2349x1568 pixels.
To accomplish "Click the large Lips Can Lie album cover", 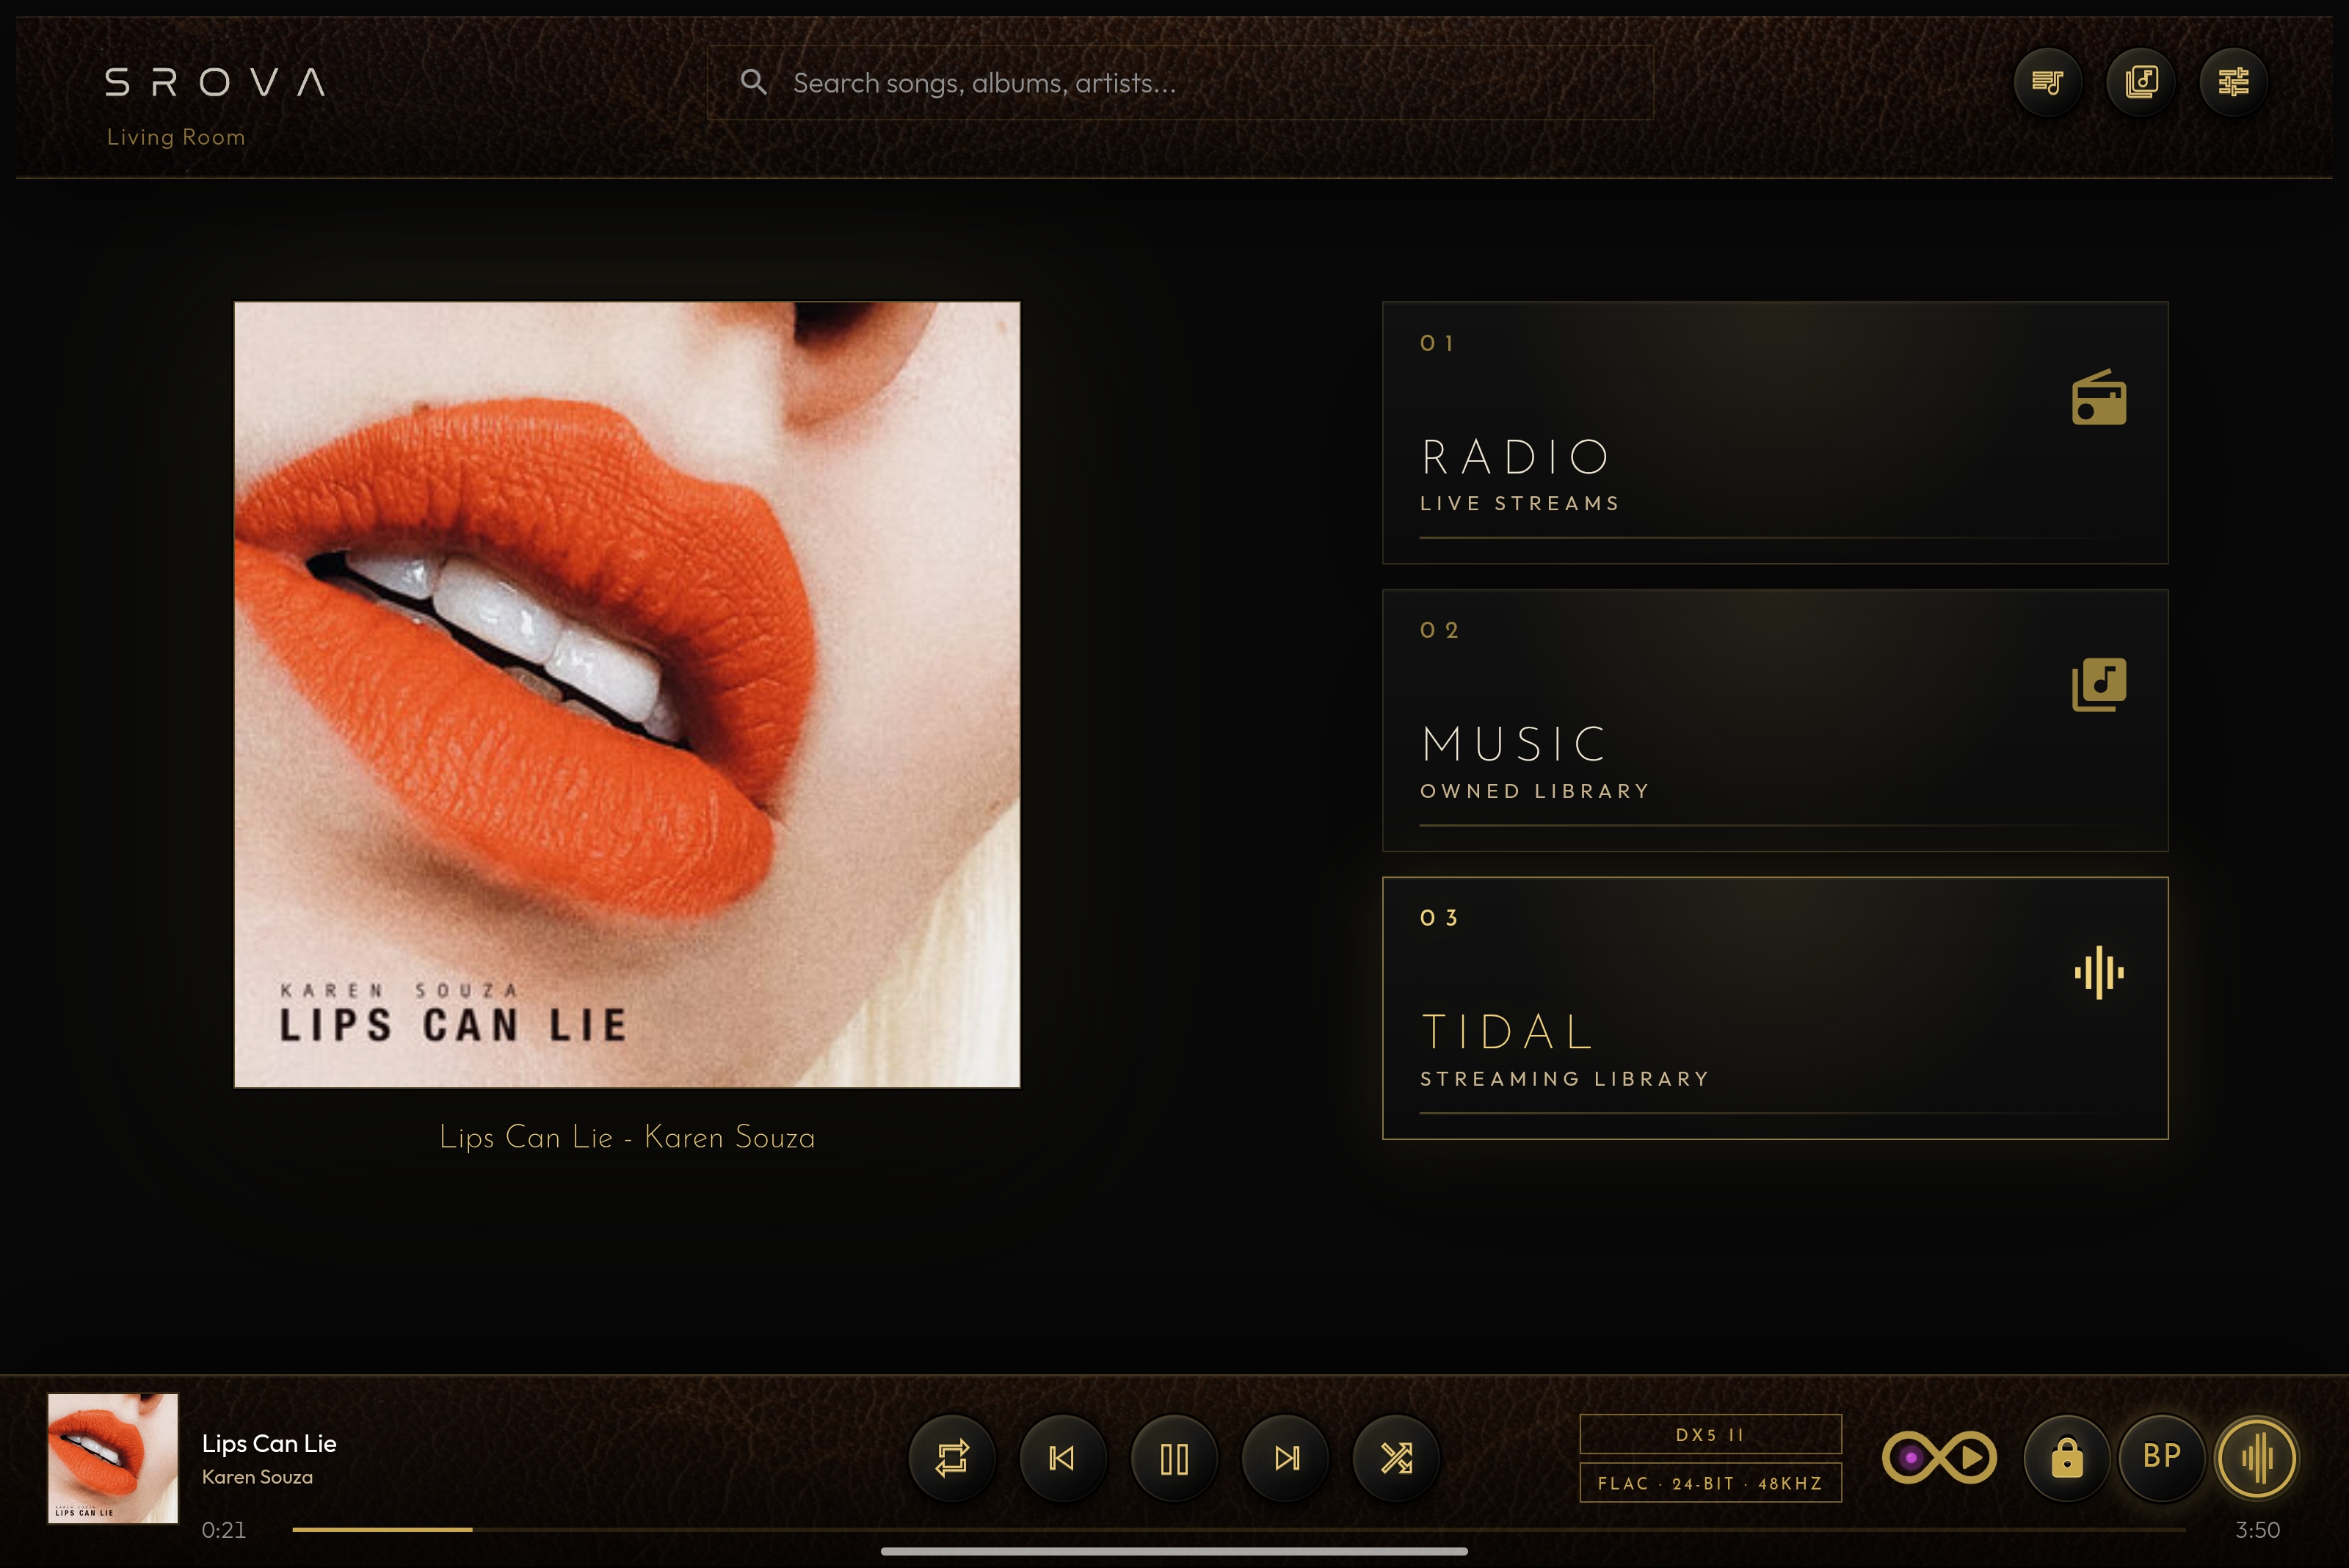I will 627,694.
